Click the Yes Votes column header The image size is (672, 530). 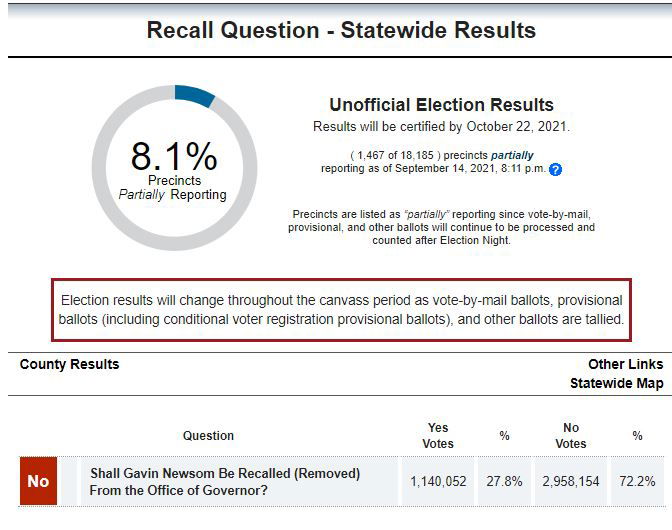coord(438,435)
